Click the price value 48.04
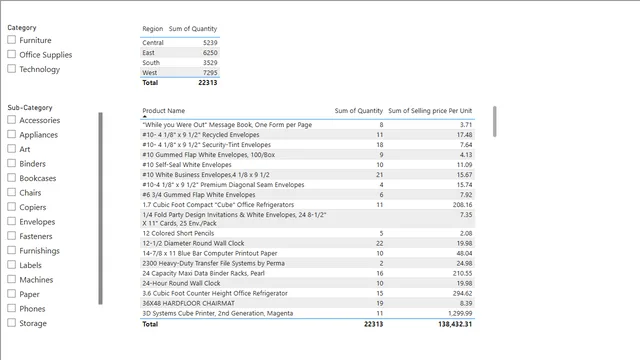 [x=464, y=253]
